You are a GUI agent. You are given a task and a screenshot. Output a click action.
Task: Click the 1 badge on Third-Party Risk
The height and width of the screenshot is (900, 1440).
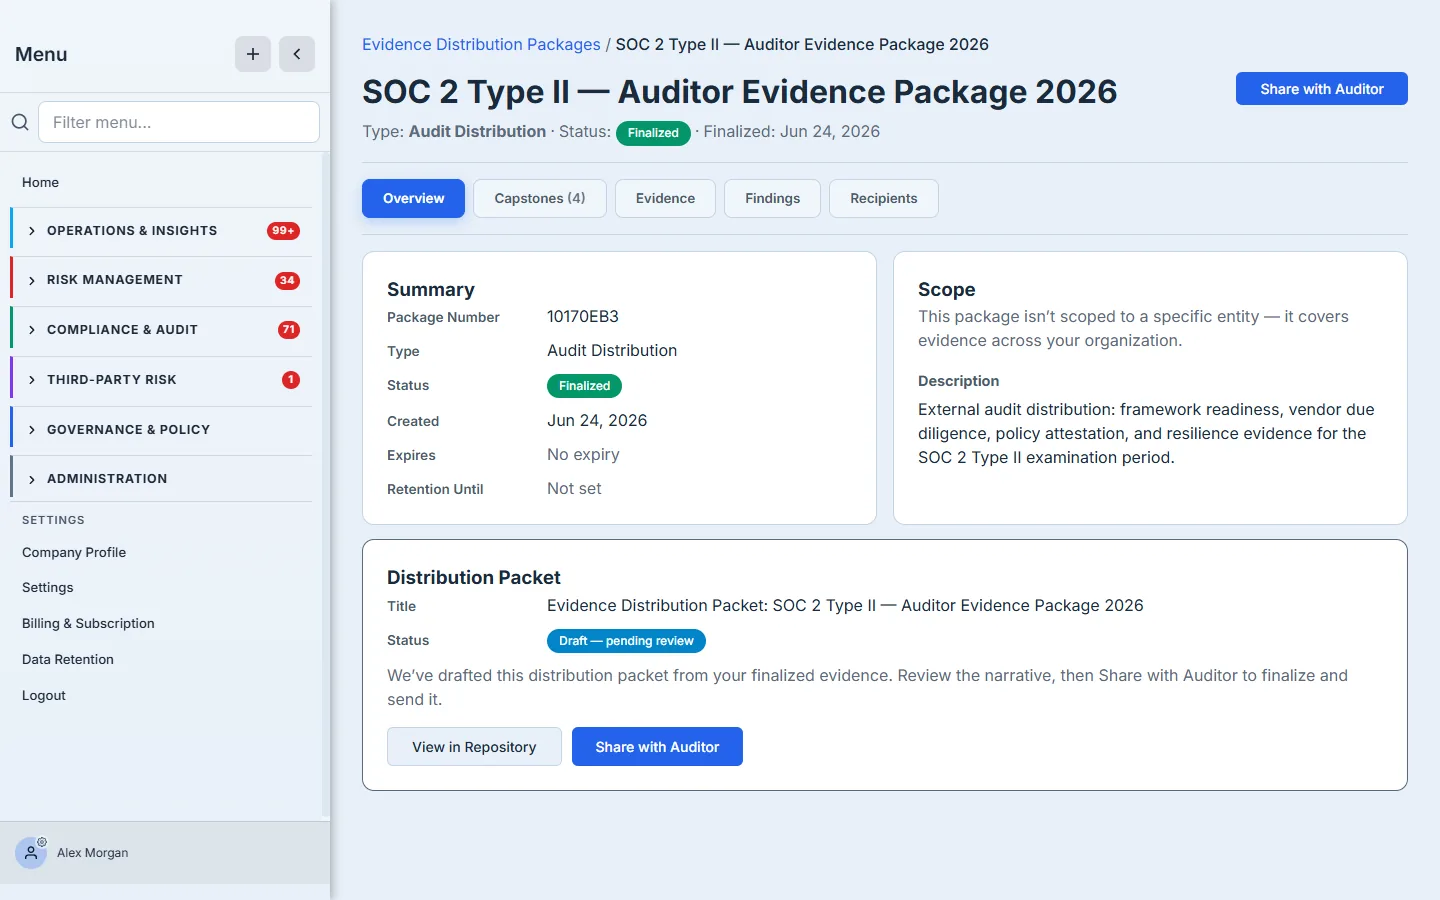(291, 380)
